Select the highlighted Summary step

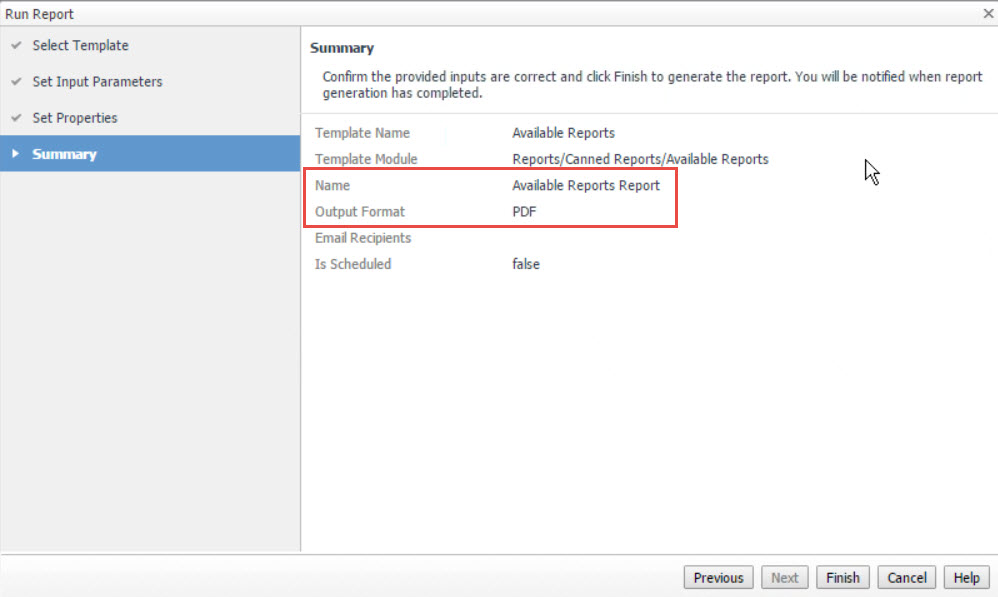point(64,154)
